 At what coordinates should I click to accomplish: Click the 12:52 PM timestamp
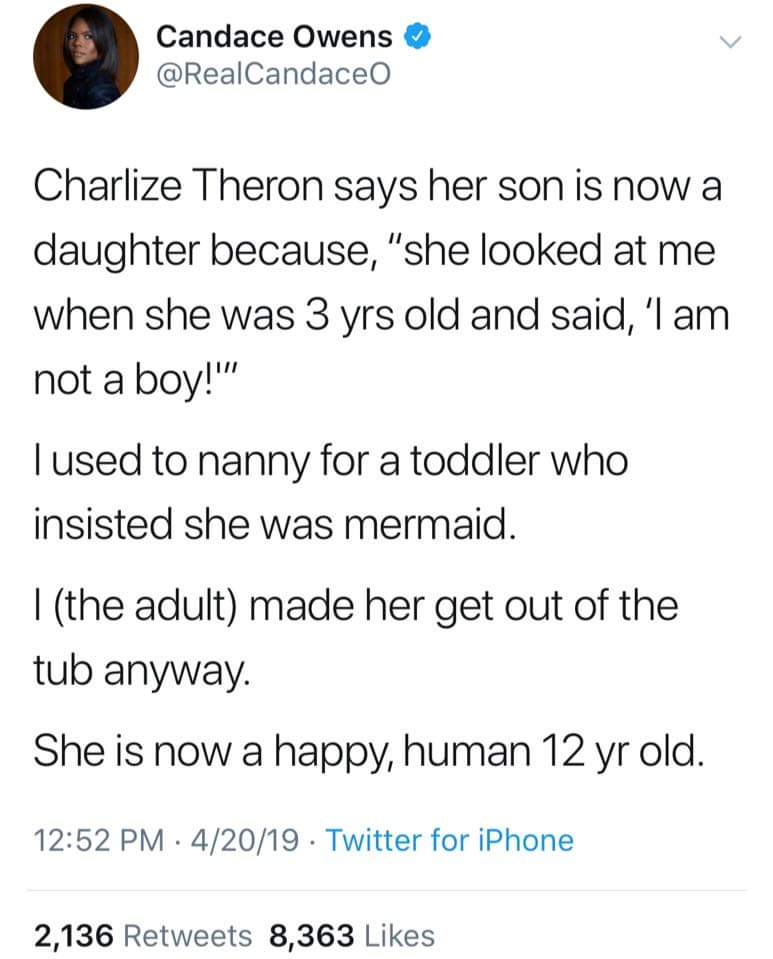(99, 840)
